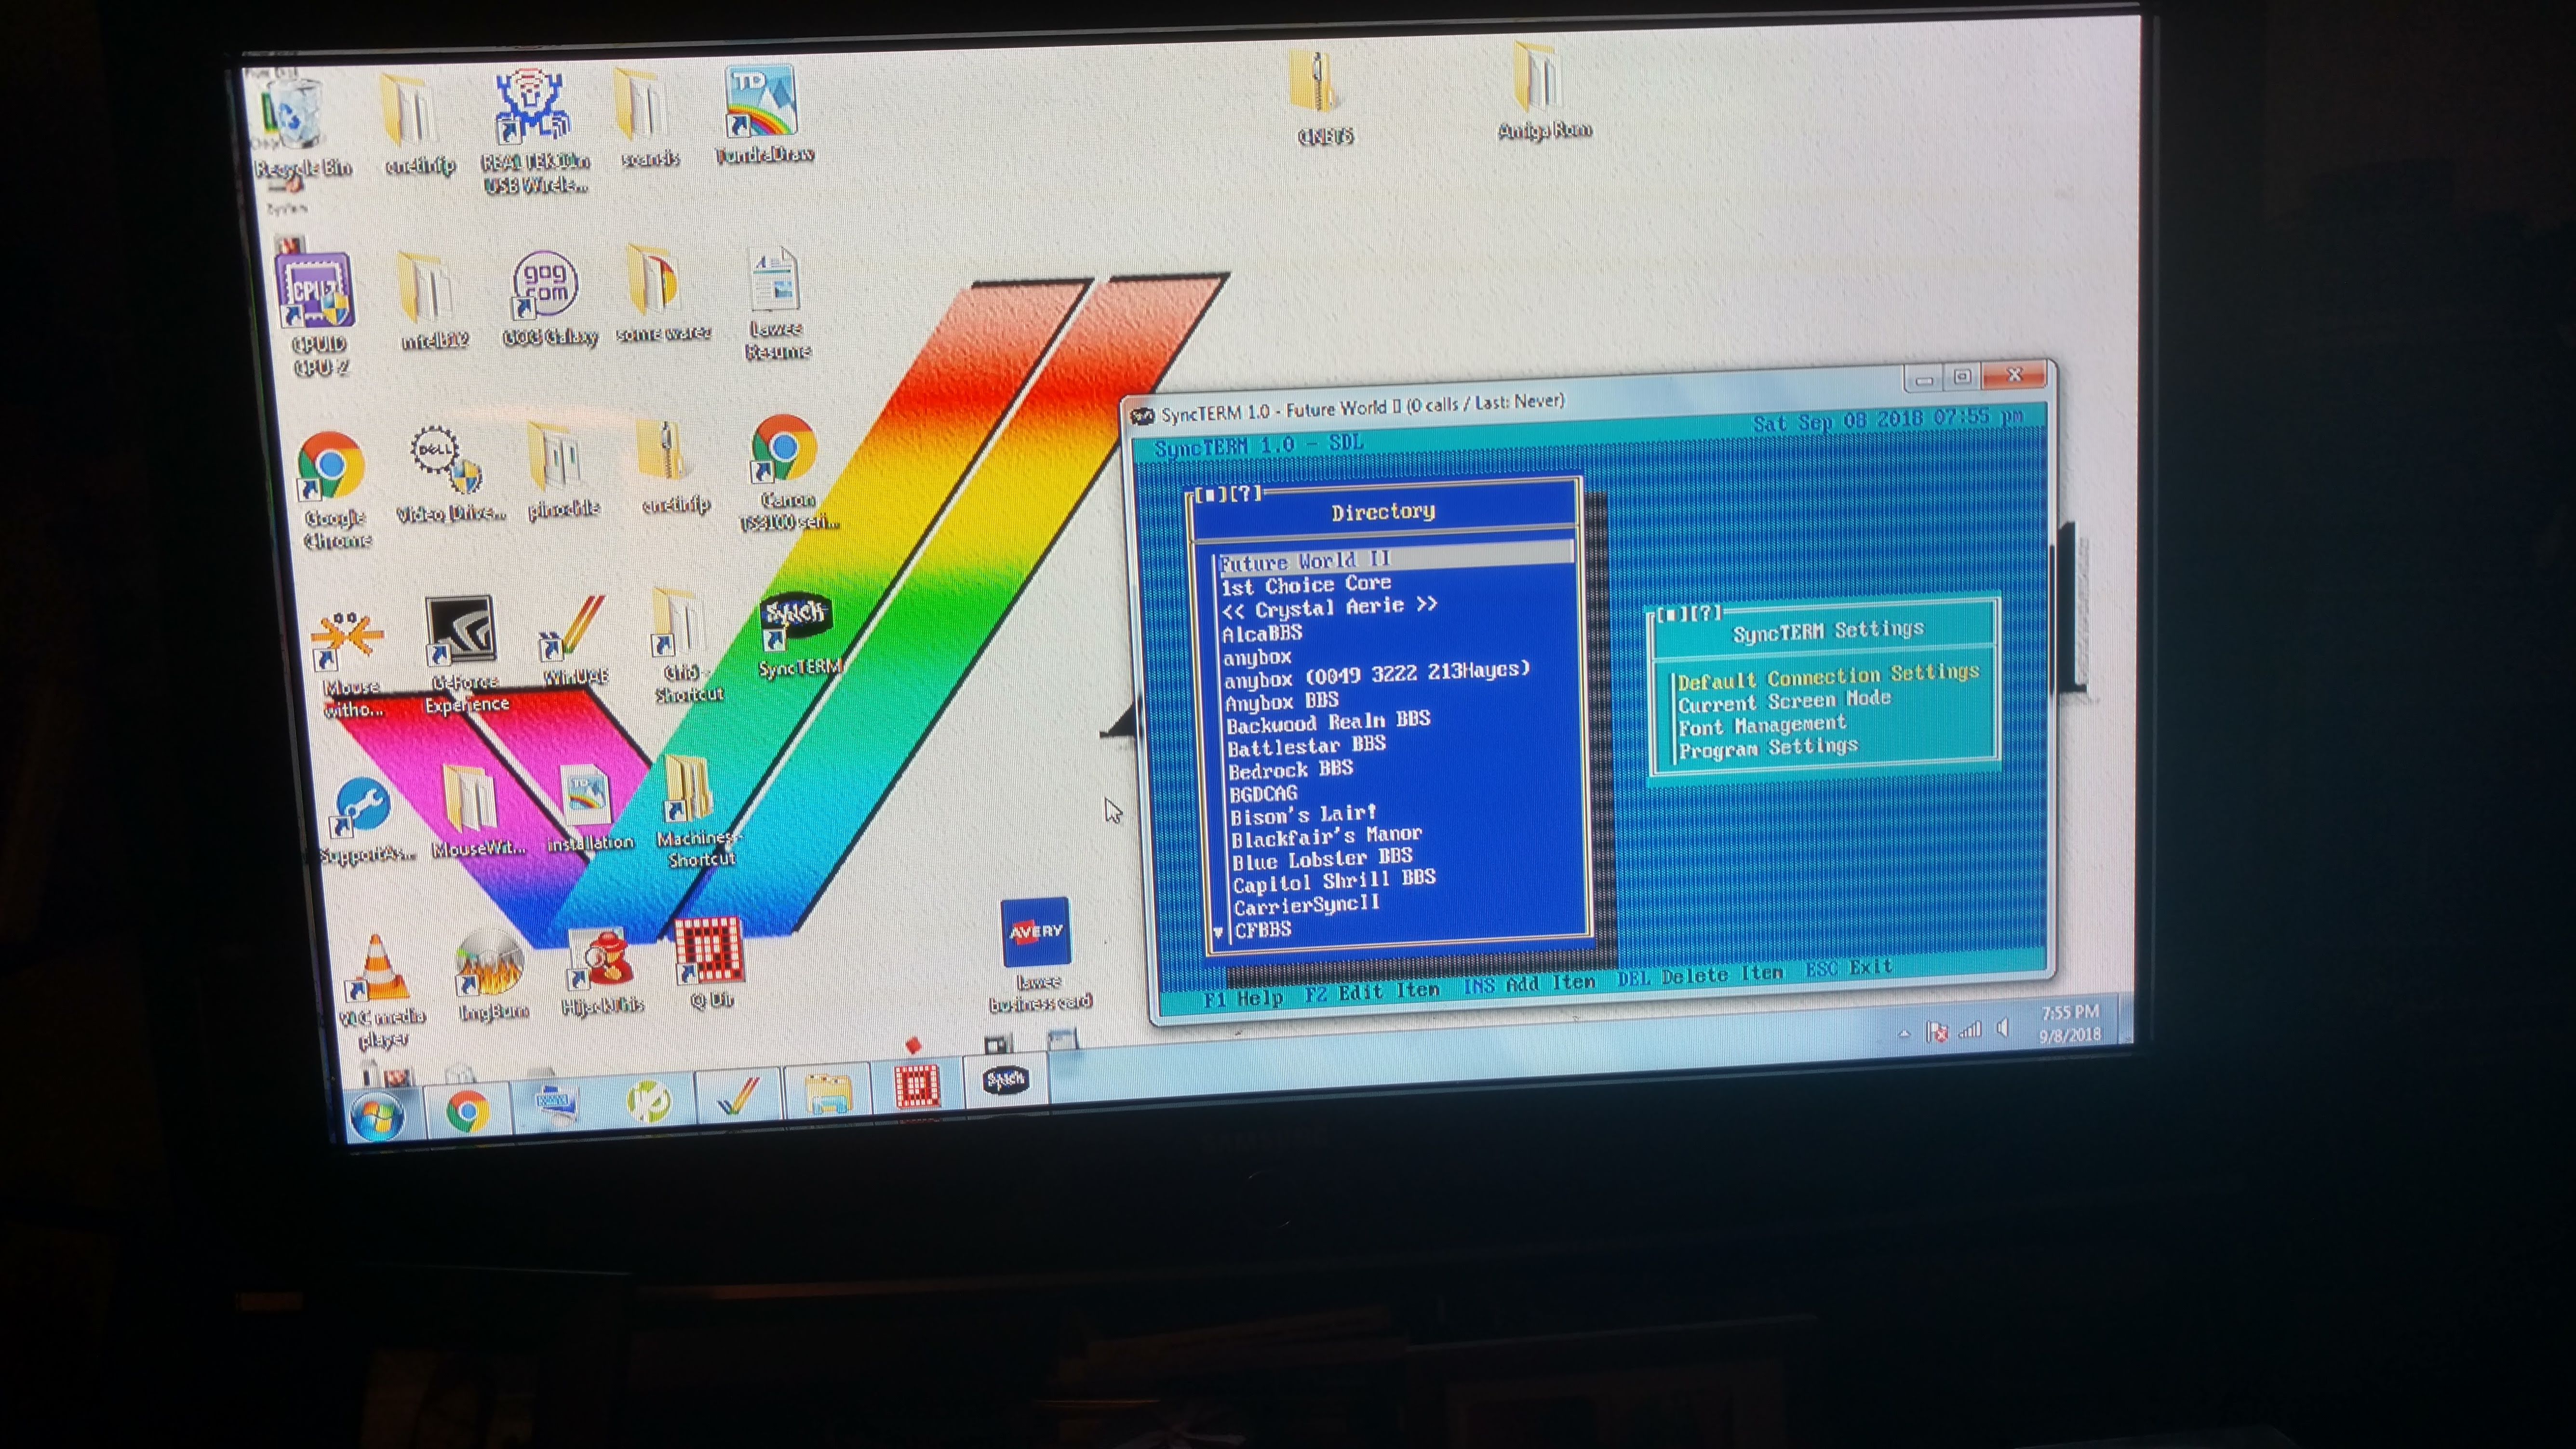Open the Canon TS3100 series shortcut
The width and height of the screenshot is (2576, 1449).
pos(786,472)
